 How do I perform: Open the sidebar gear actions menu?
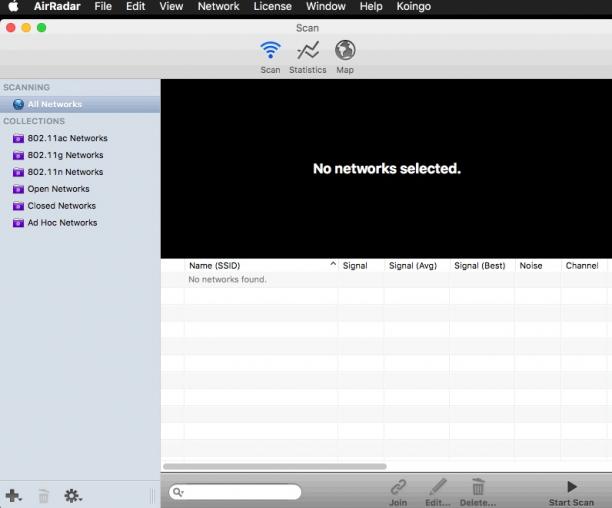(x=73, y=496)
